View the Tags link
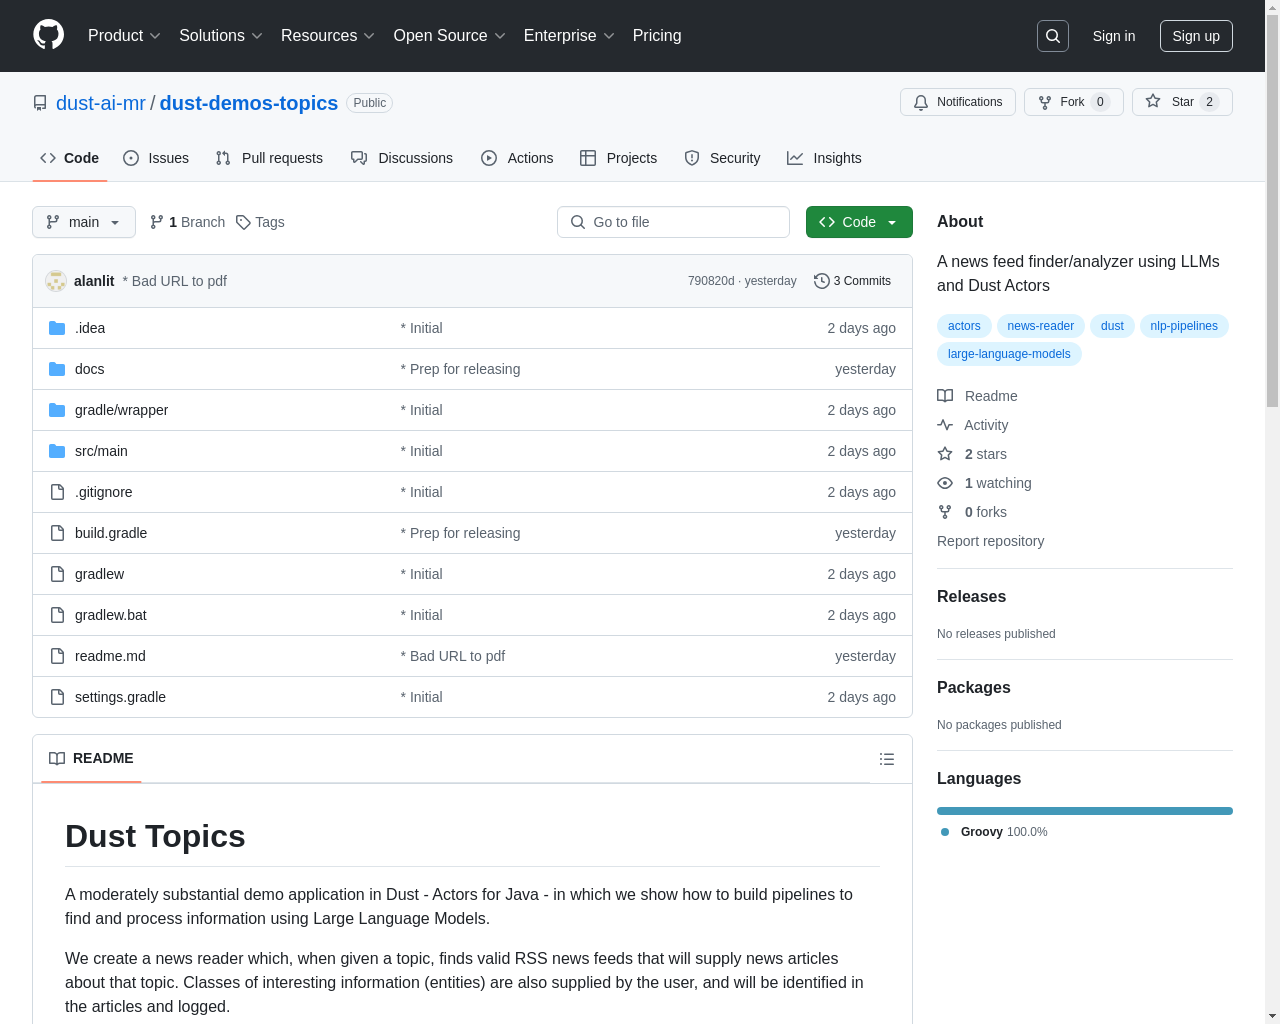Screen dimensions: 1280x1024 (260, 222)
